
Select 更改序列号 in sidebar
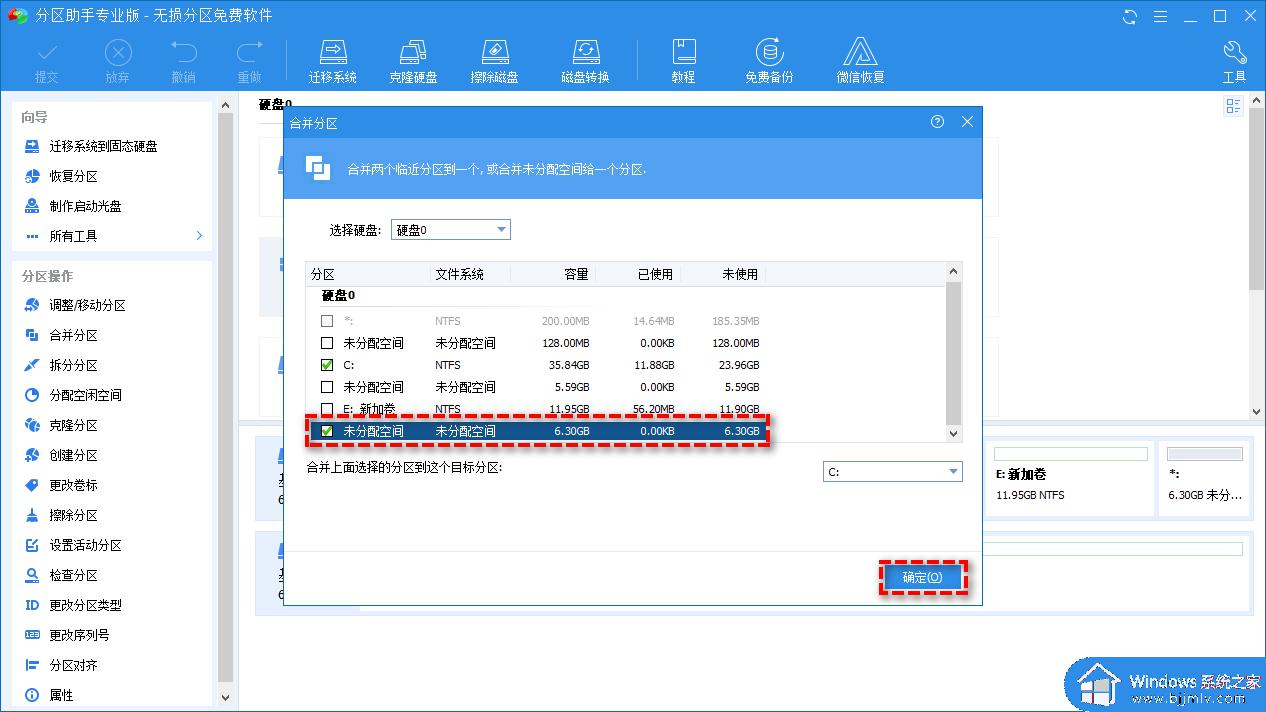[79, 635]
